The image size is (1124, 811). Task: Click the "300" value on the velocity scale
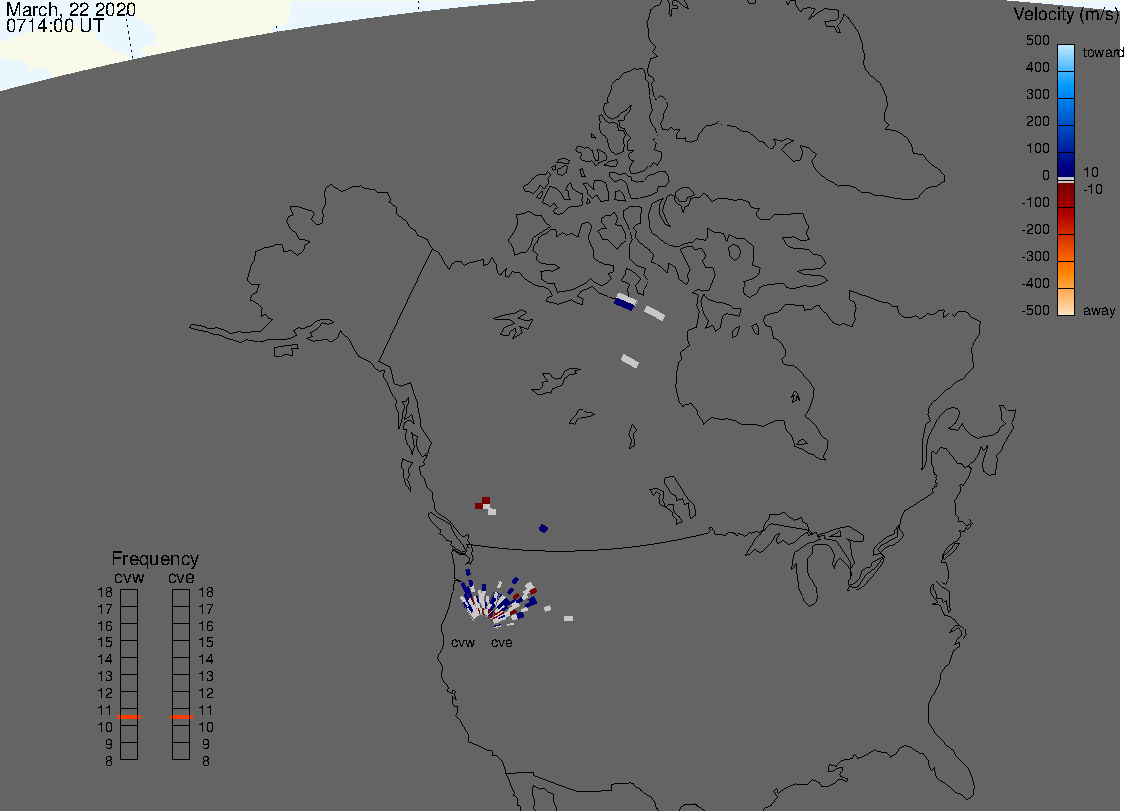coord(1037,95)
